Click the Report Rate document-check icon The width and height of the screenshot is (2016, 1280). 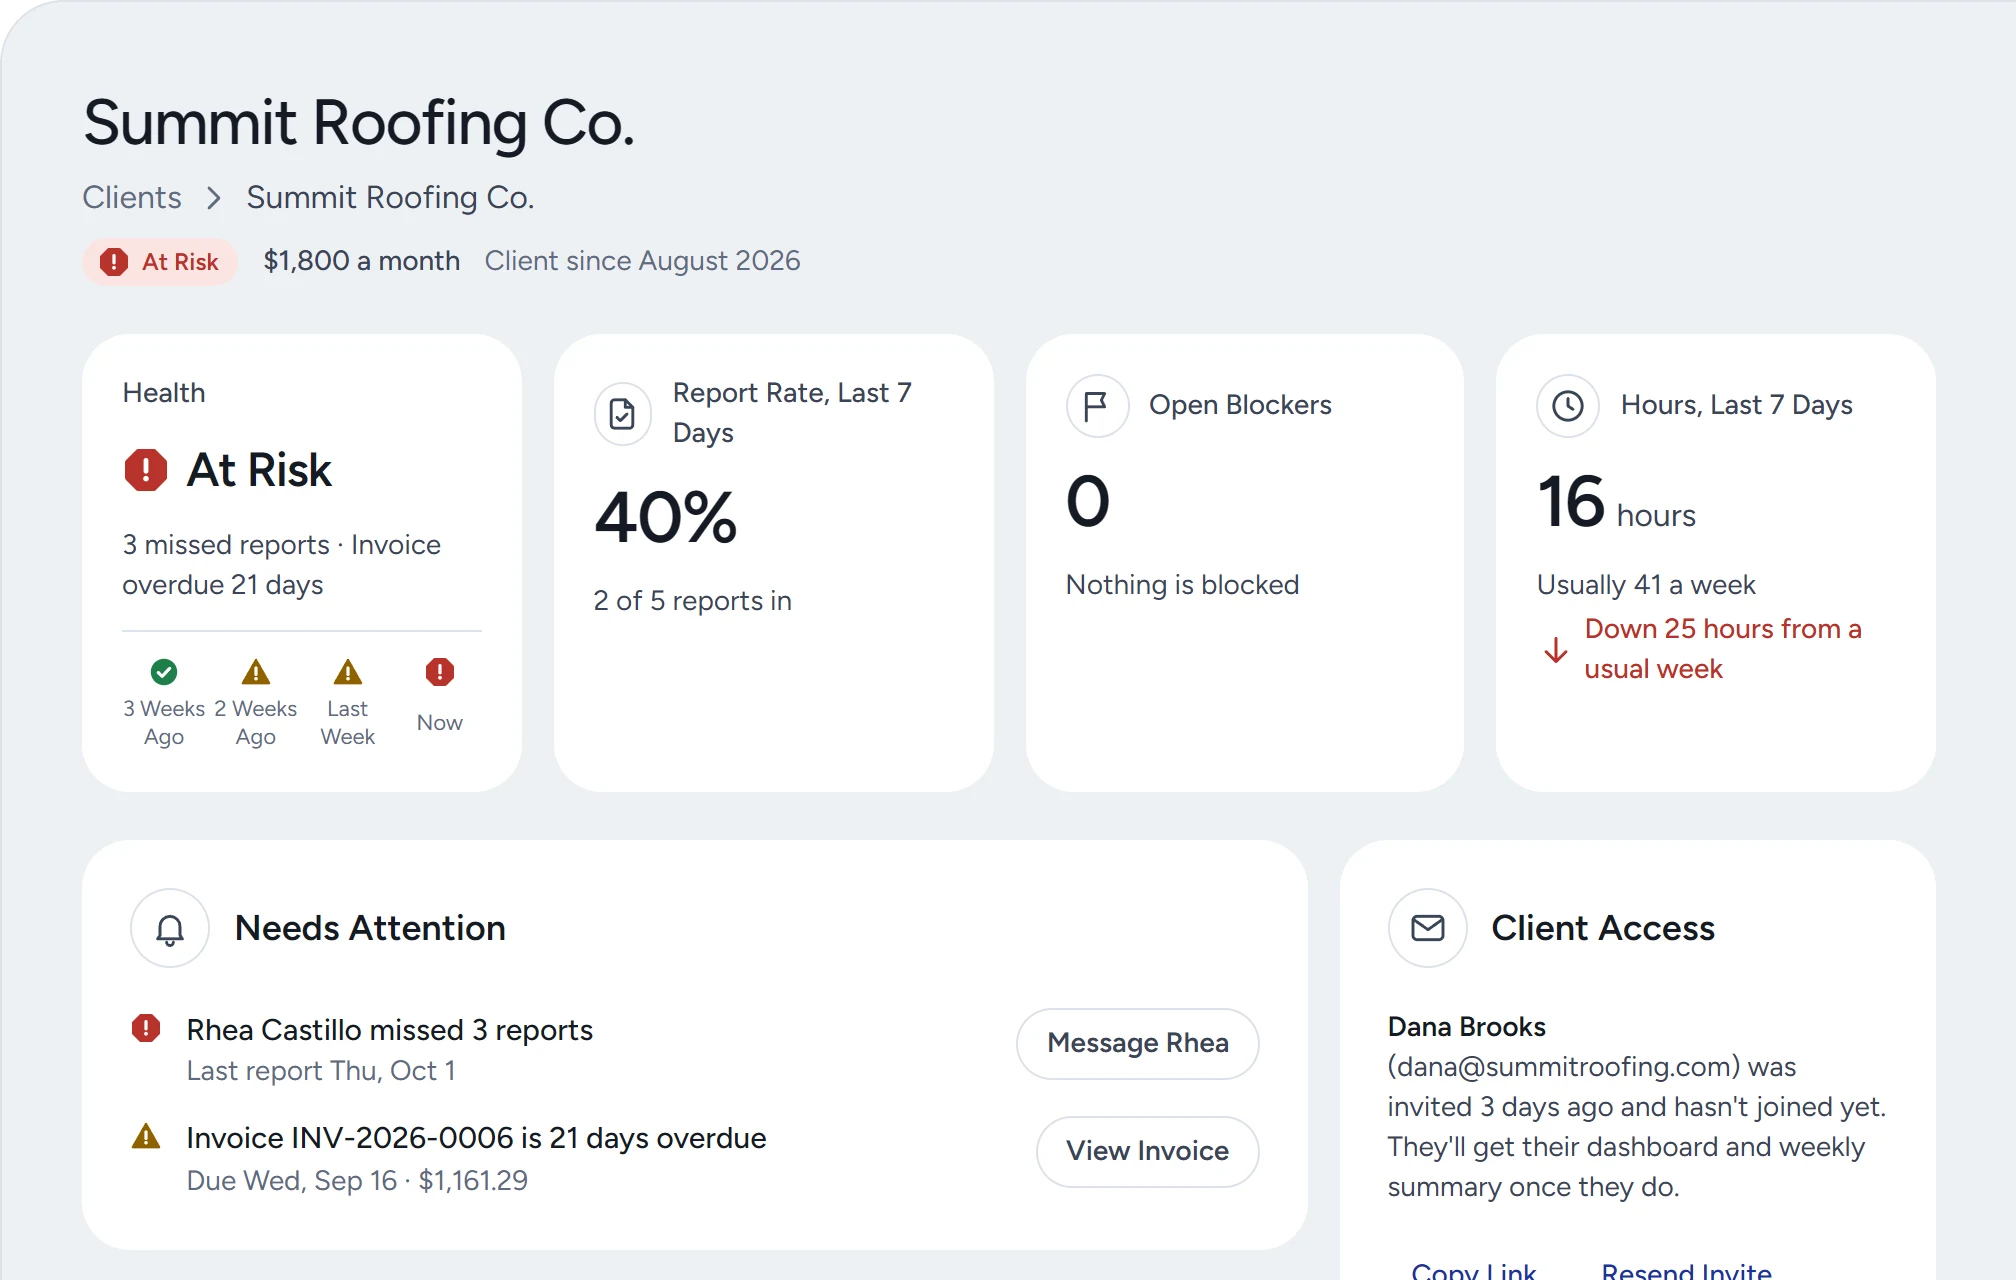click(622, 413)
